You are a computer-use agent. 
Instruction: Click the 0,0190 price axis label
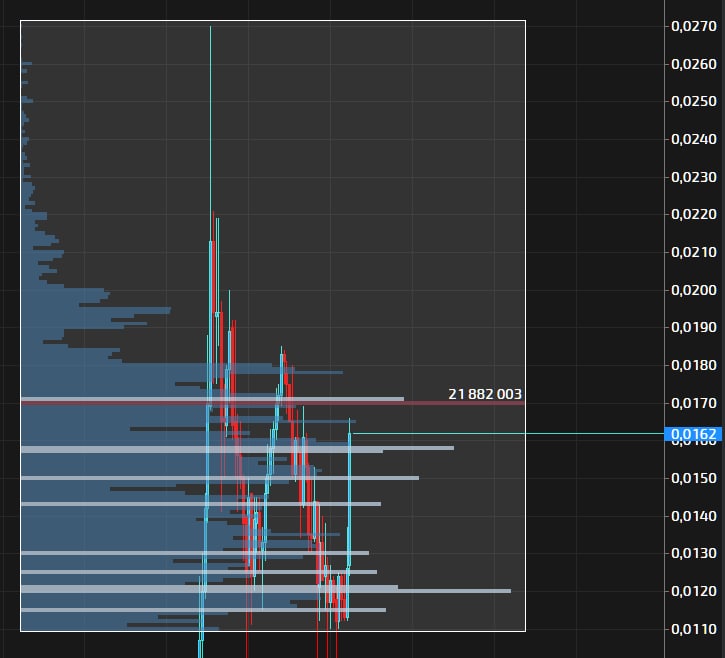point(694,327)
